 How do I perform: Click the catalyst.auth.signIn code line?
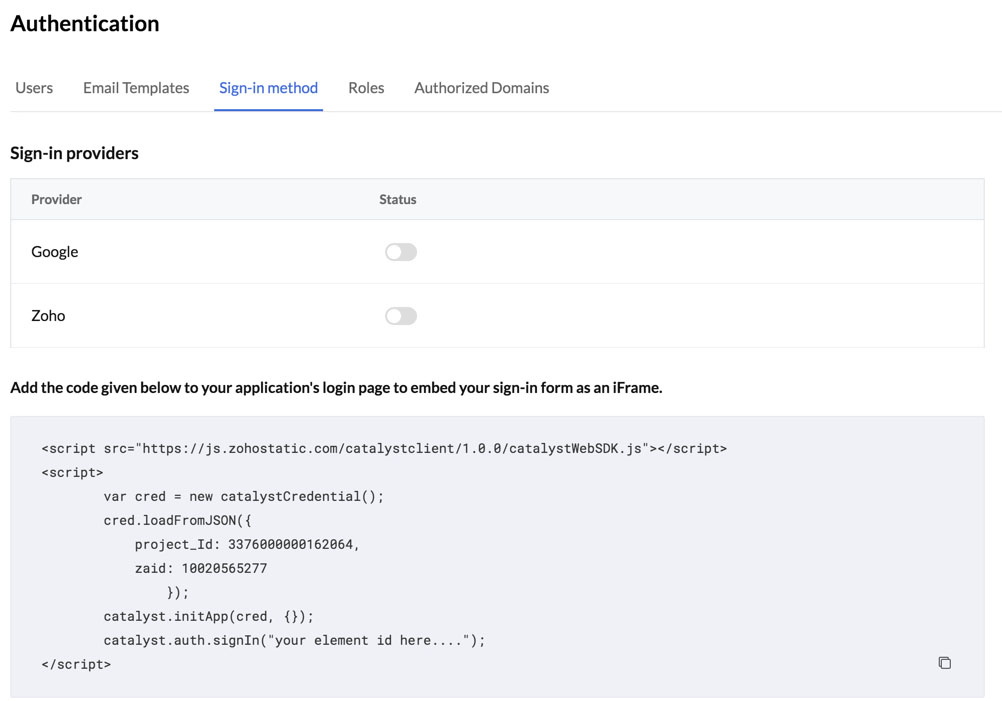tap(294, 640)
